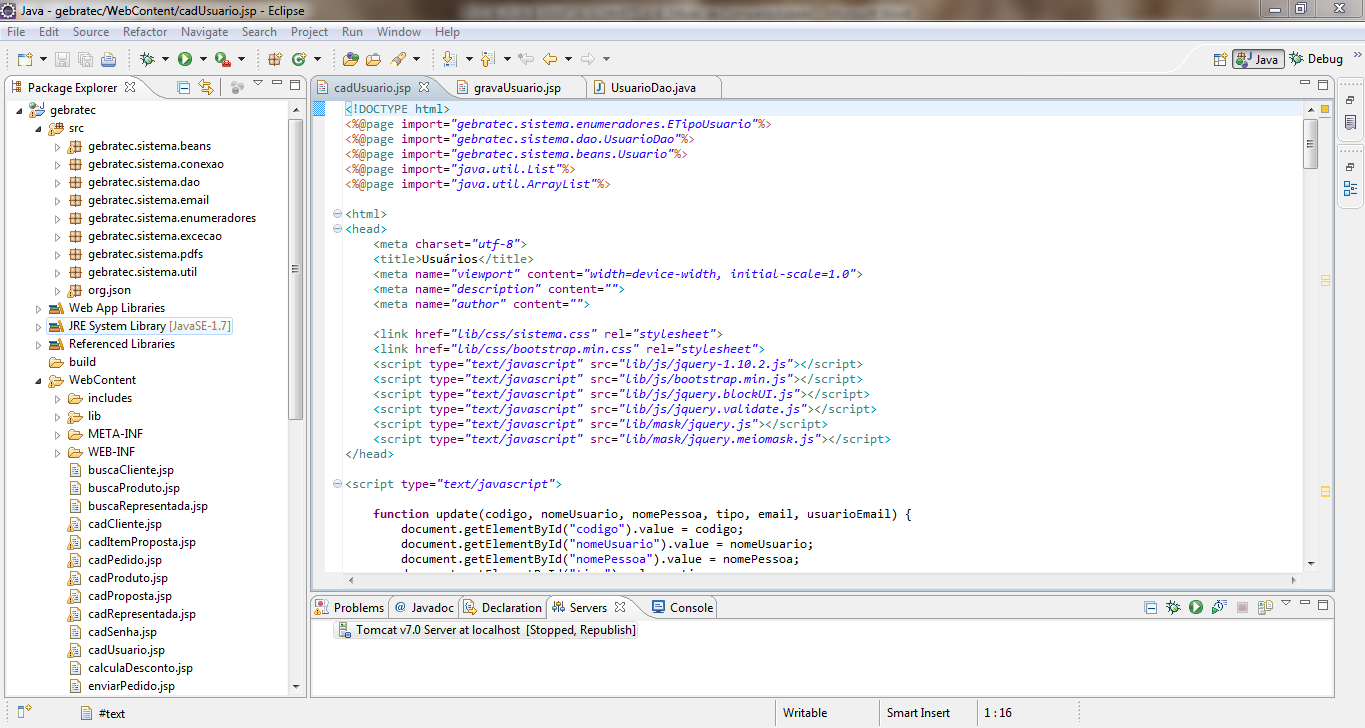Collapse all in the Servers view

pos(1151,607)
